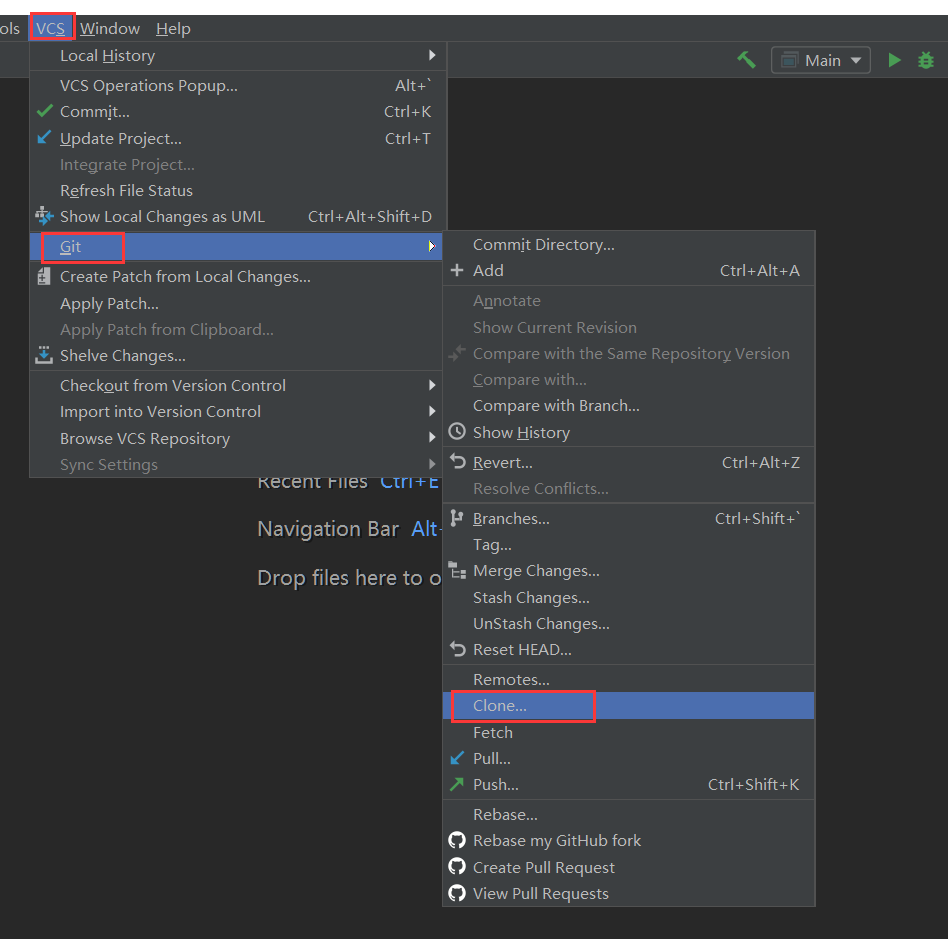Open the Window menu

pos(109,28)
